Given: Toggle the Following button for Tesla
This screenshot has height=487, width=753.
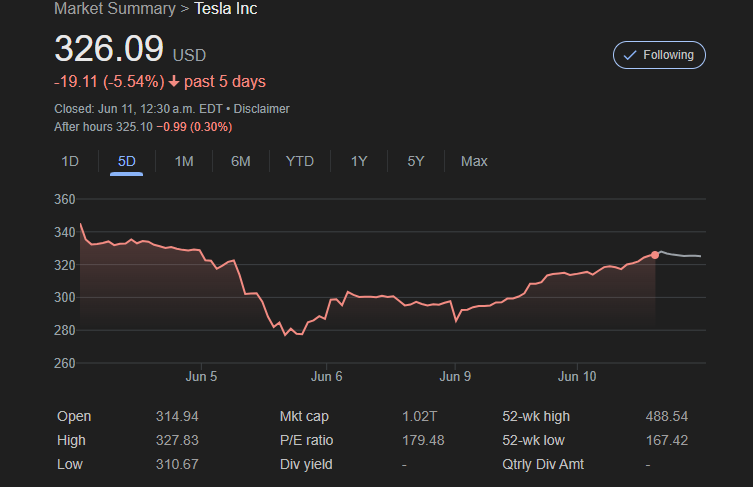Looking at the screenshot, I should click(659, 55).
